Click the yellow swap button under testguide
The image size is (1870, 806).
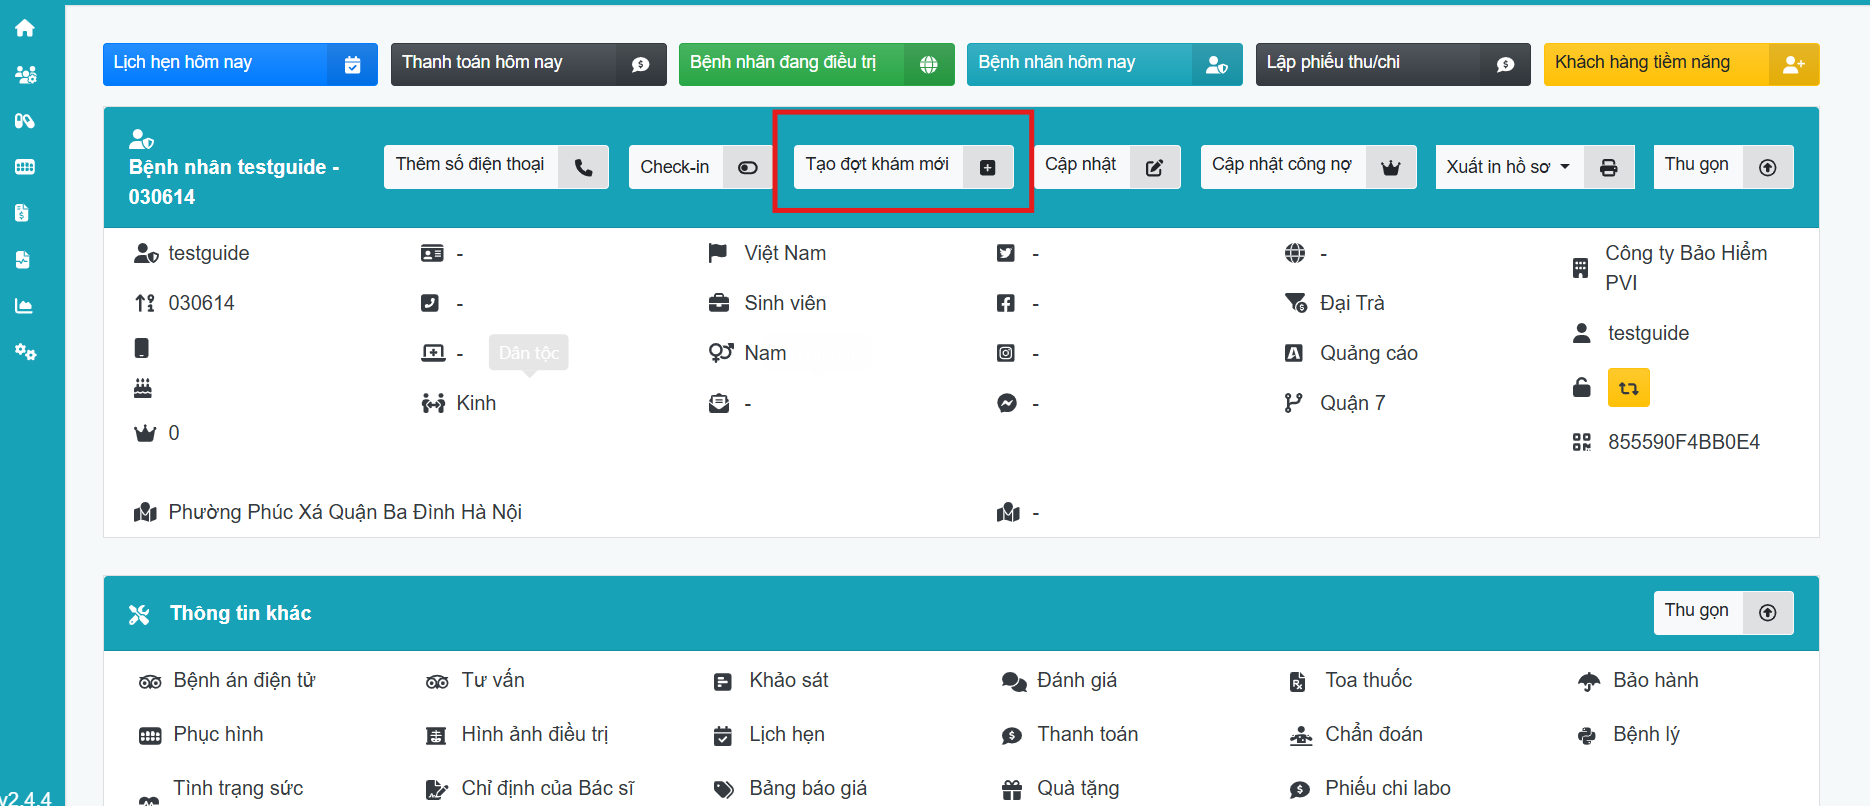1628,388
